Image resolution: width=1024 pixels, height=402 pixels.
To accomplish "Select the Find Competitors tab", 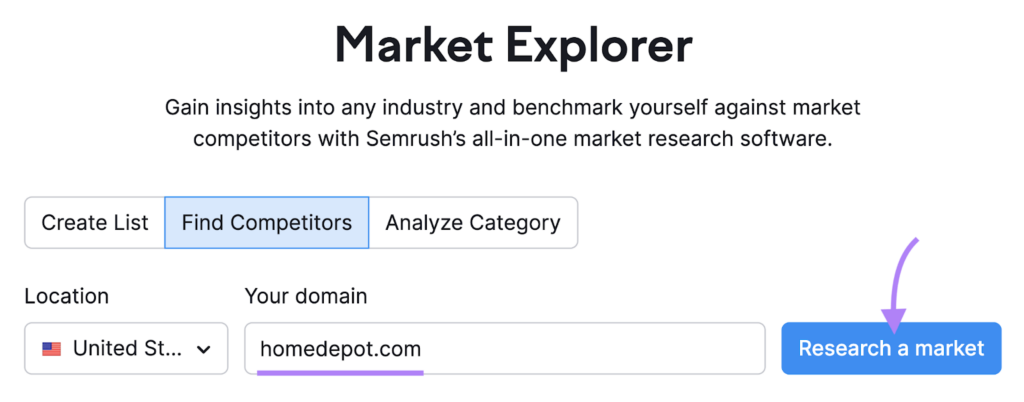I will pos(266,223).
